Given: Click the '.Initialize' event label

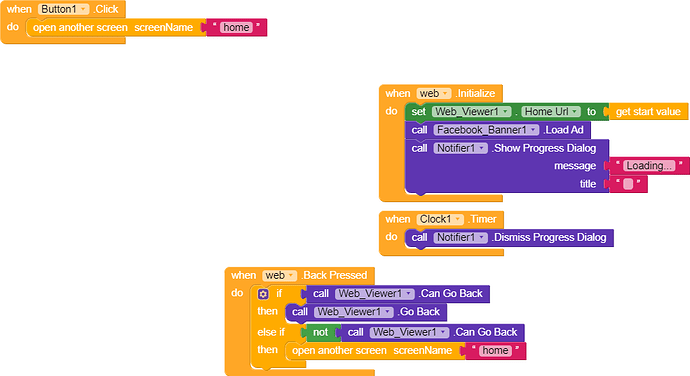Looking at the screenshot, I should (x=475, y=93).
